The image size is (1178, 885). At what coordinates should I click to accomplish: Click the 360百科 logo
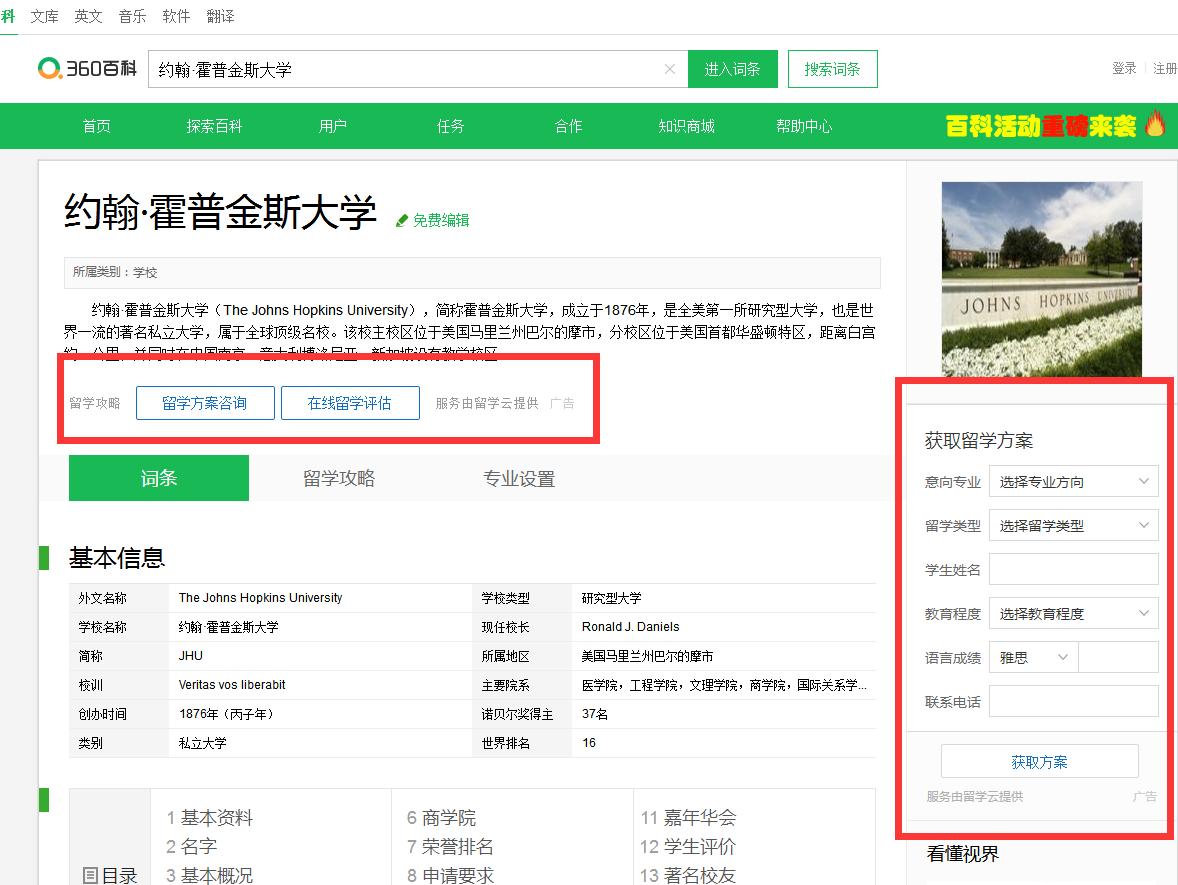tap(86, 69)
